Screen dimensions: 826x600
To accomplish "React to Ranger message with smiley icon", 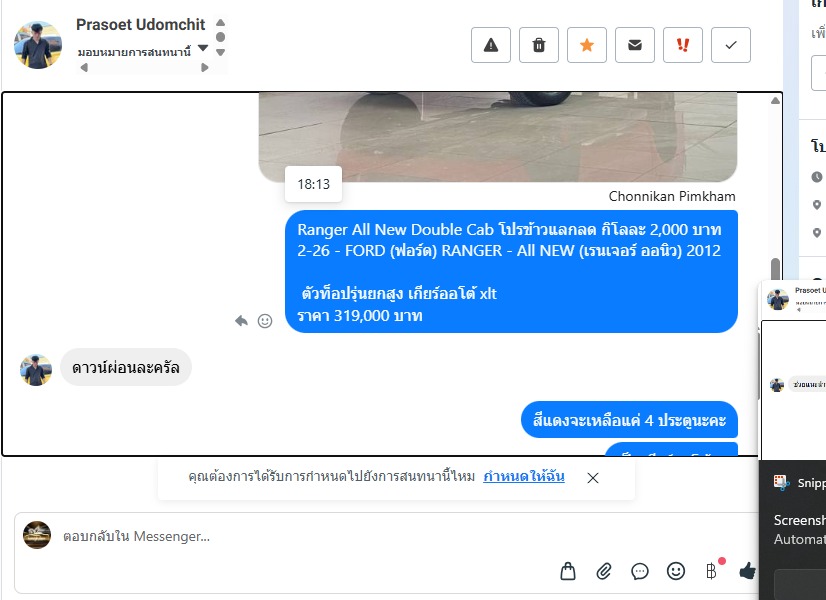I will pos(265,321).
